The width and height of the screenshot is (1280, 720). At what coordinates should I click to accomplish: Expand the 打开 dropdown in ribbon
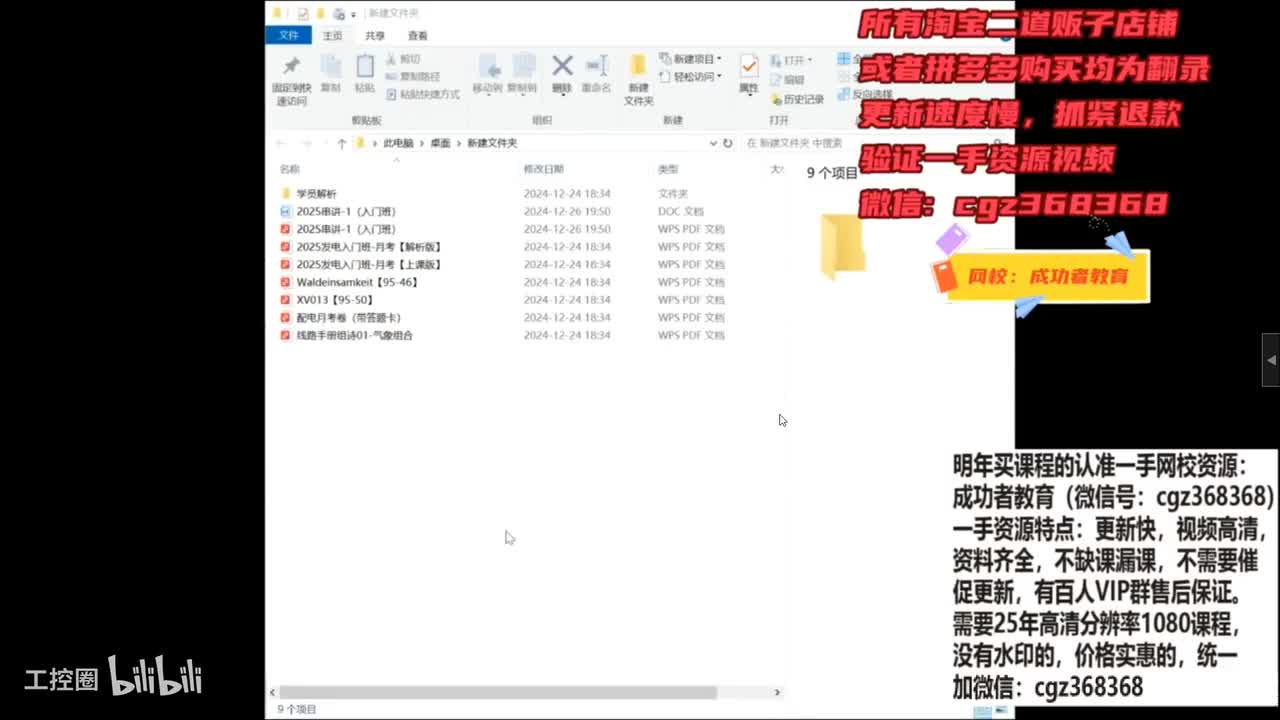pos(791,60)
